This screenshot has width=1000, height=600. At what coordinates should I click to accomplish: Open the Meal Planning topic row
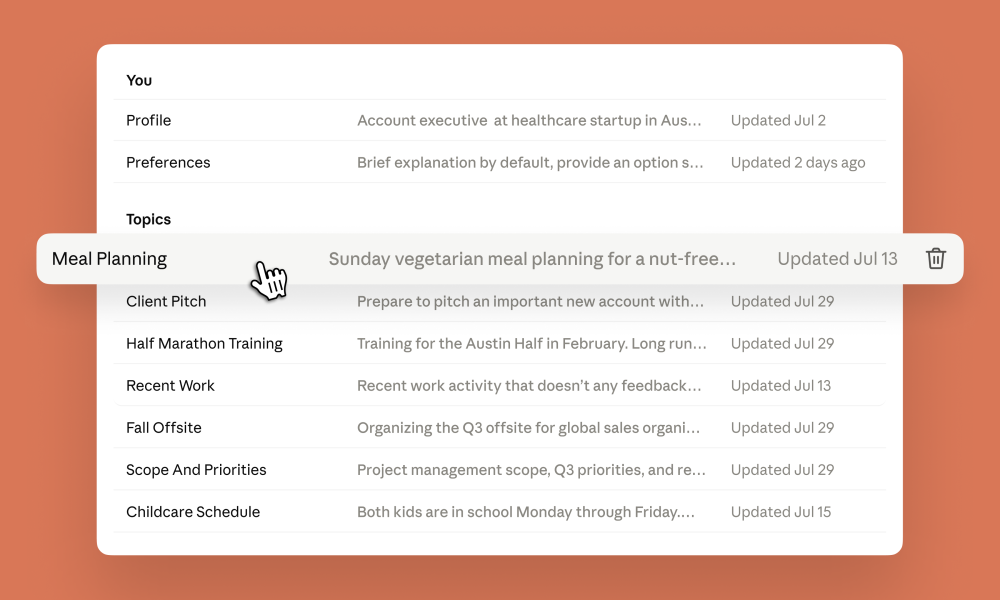[x=500, y=258]
